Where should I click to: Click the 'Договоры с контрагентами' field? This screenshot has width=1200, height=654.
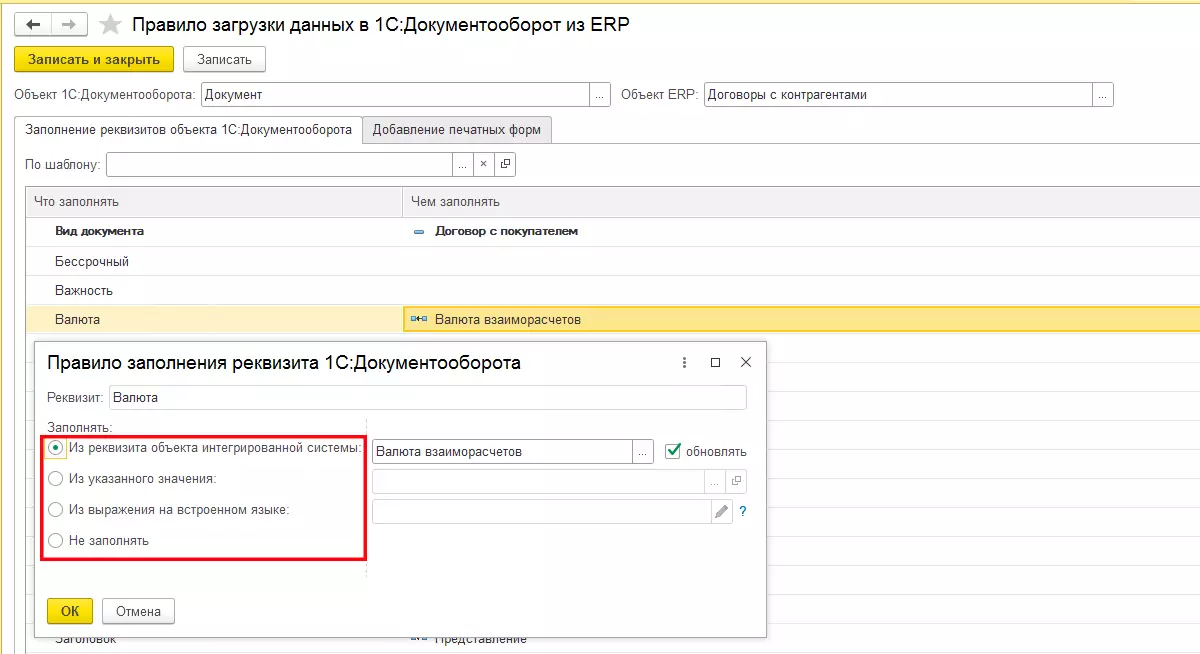click(x=898, y=95)
